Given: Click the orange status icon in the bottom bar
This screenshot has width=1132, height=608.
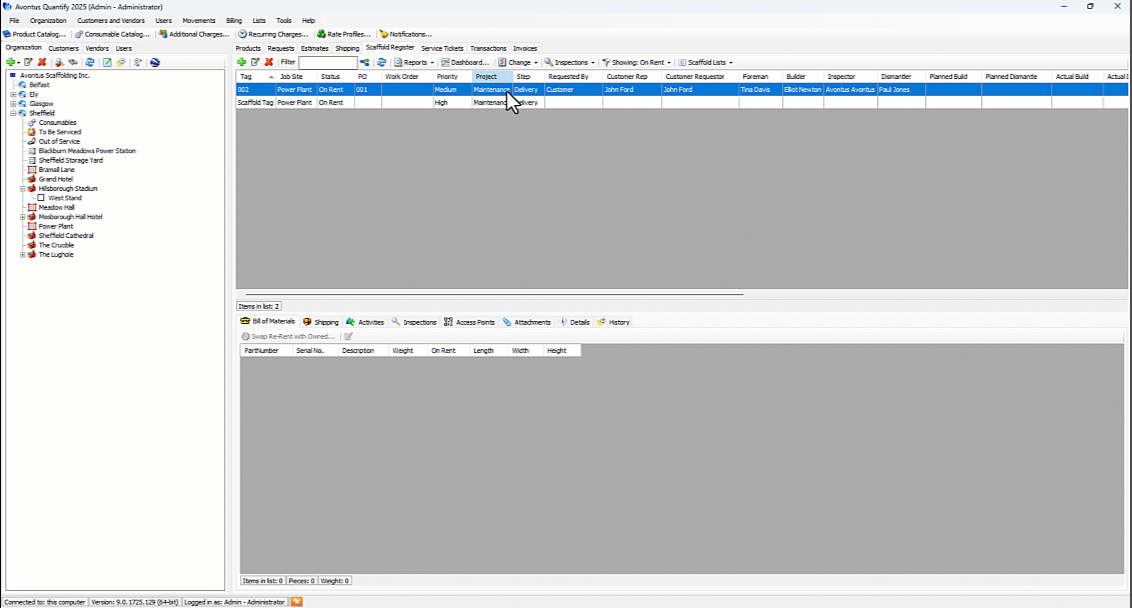Looking at the screenshot, I should (297, 602).
